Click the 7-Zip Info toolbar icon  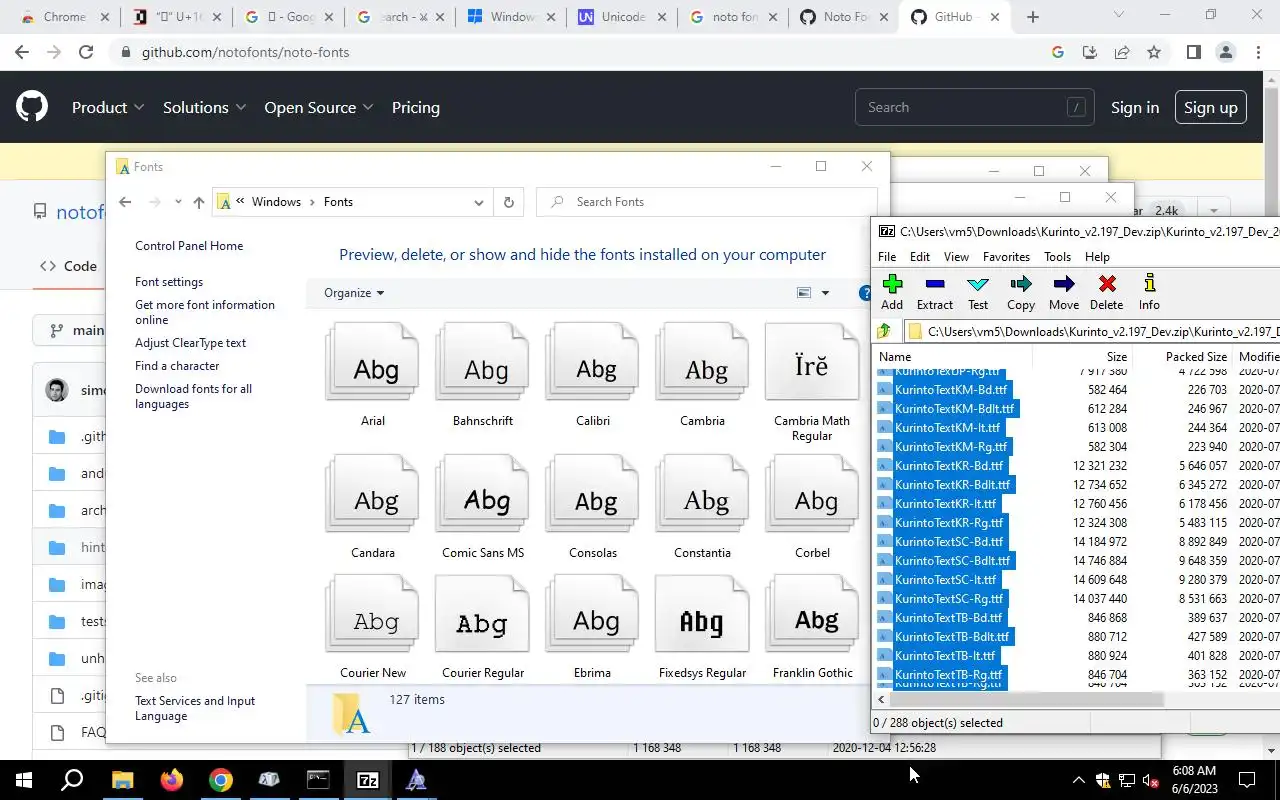coord(1149,284)
